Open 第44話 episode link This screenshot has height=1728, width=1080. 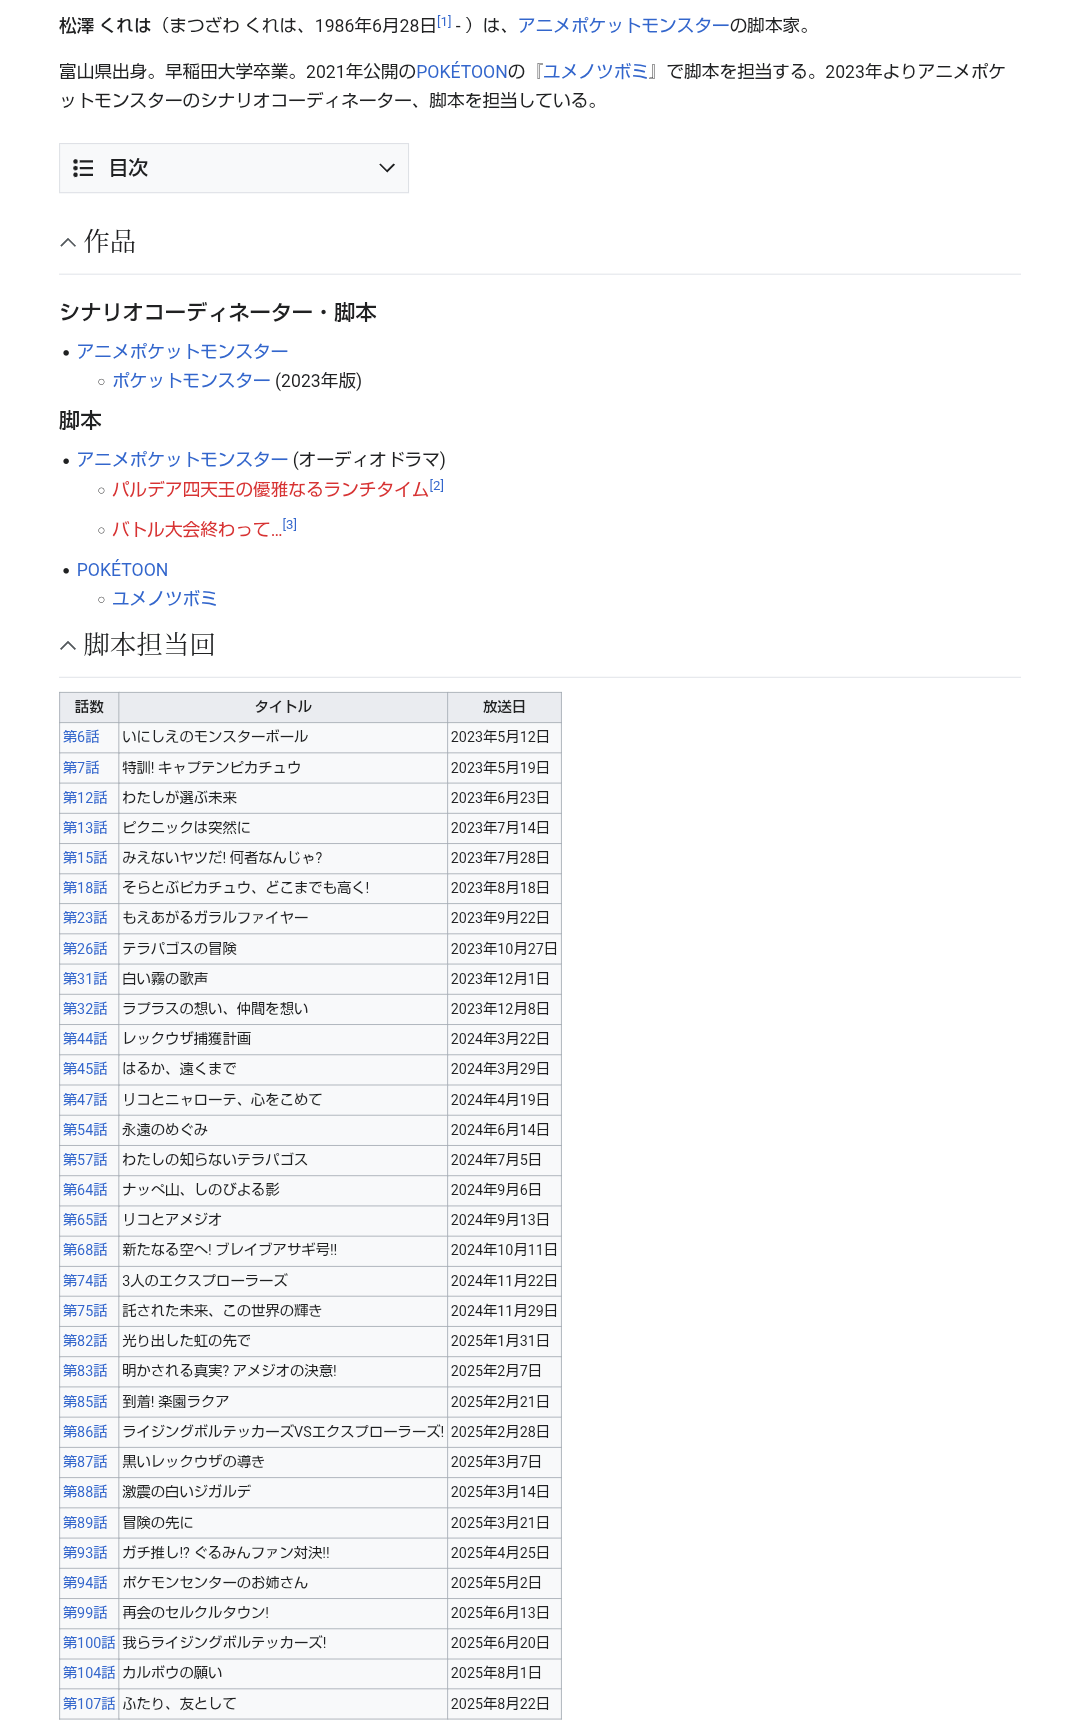(x=85, y=1039)
